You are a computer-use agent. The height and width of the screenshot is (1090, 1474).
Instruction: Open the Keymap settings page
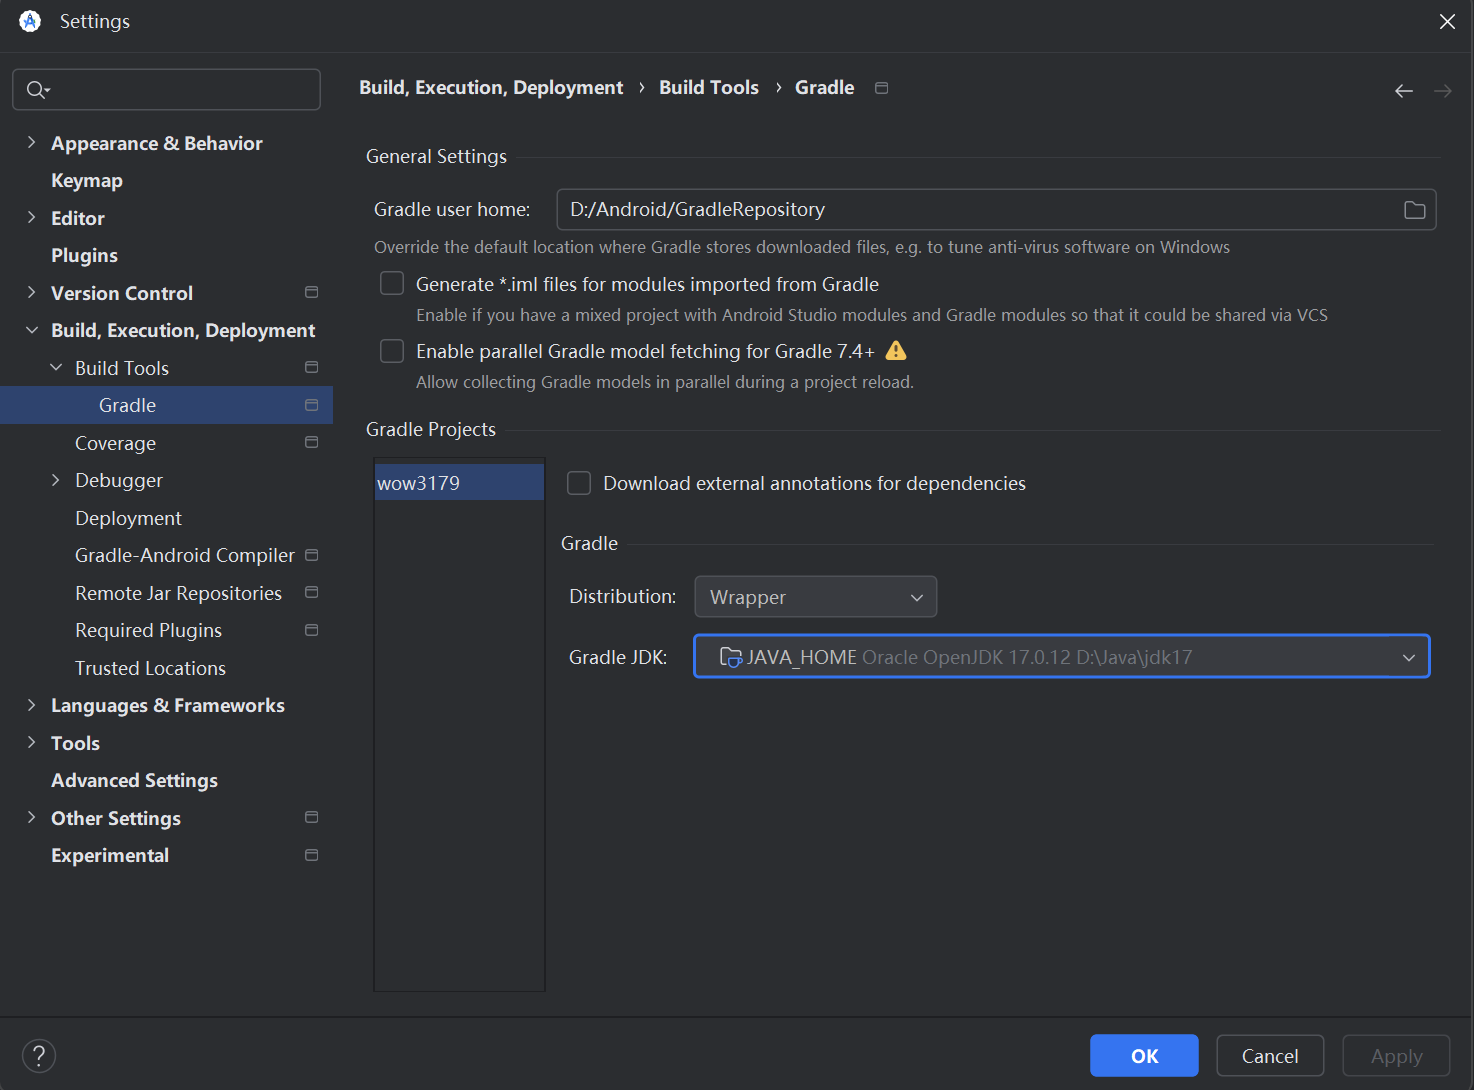click(87, 181)
